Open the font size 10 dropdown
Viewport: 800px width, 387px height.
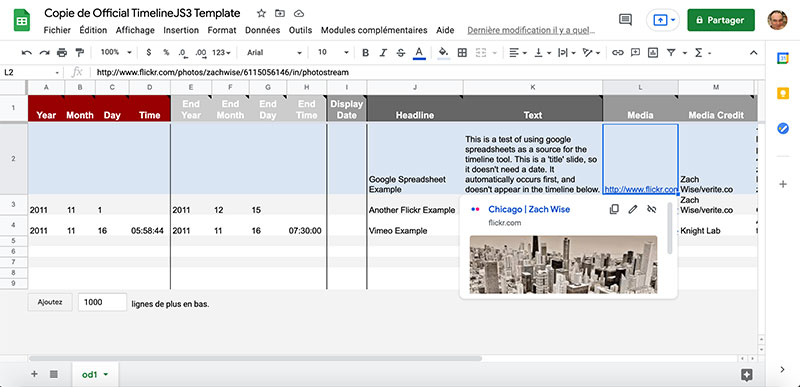[x=333, y=53]
